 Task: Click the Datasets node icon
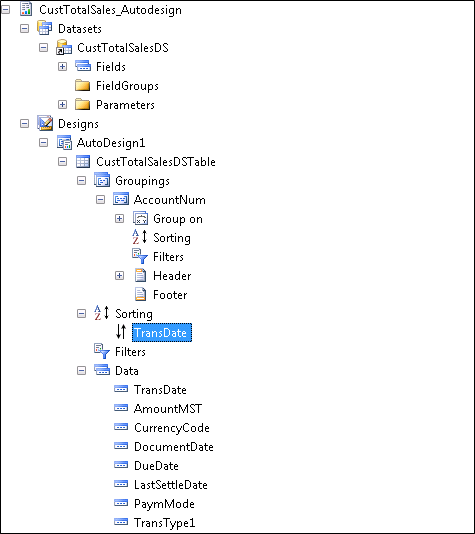[45, 28]
